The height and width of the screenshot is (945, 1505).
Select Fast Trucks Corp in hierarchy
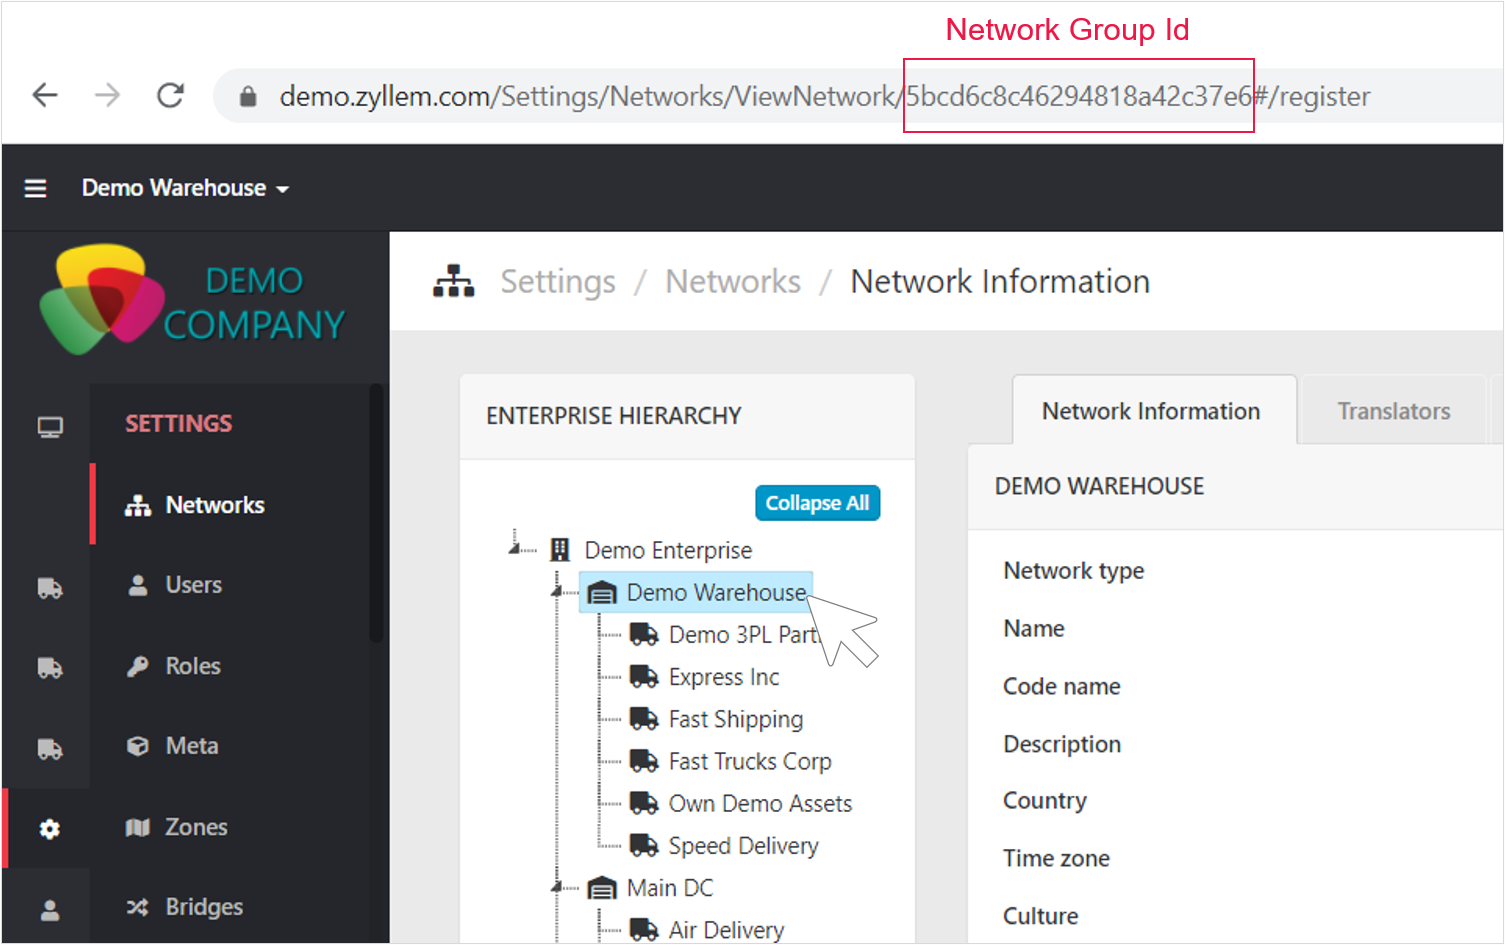750,761
